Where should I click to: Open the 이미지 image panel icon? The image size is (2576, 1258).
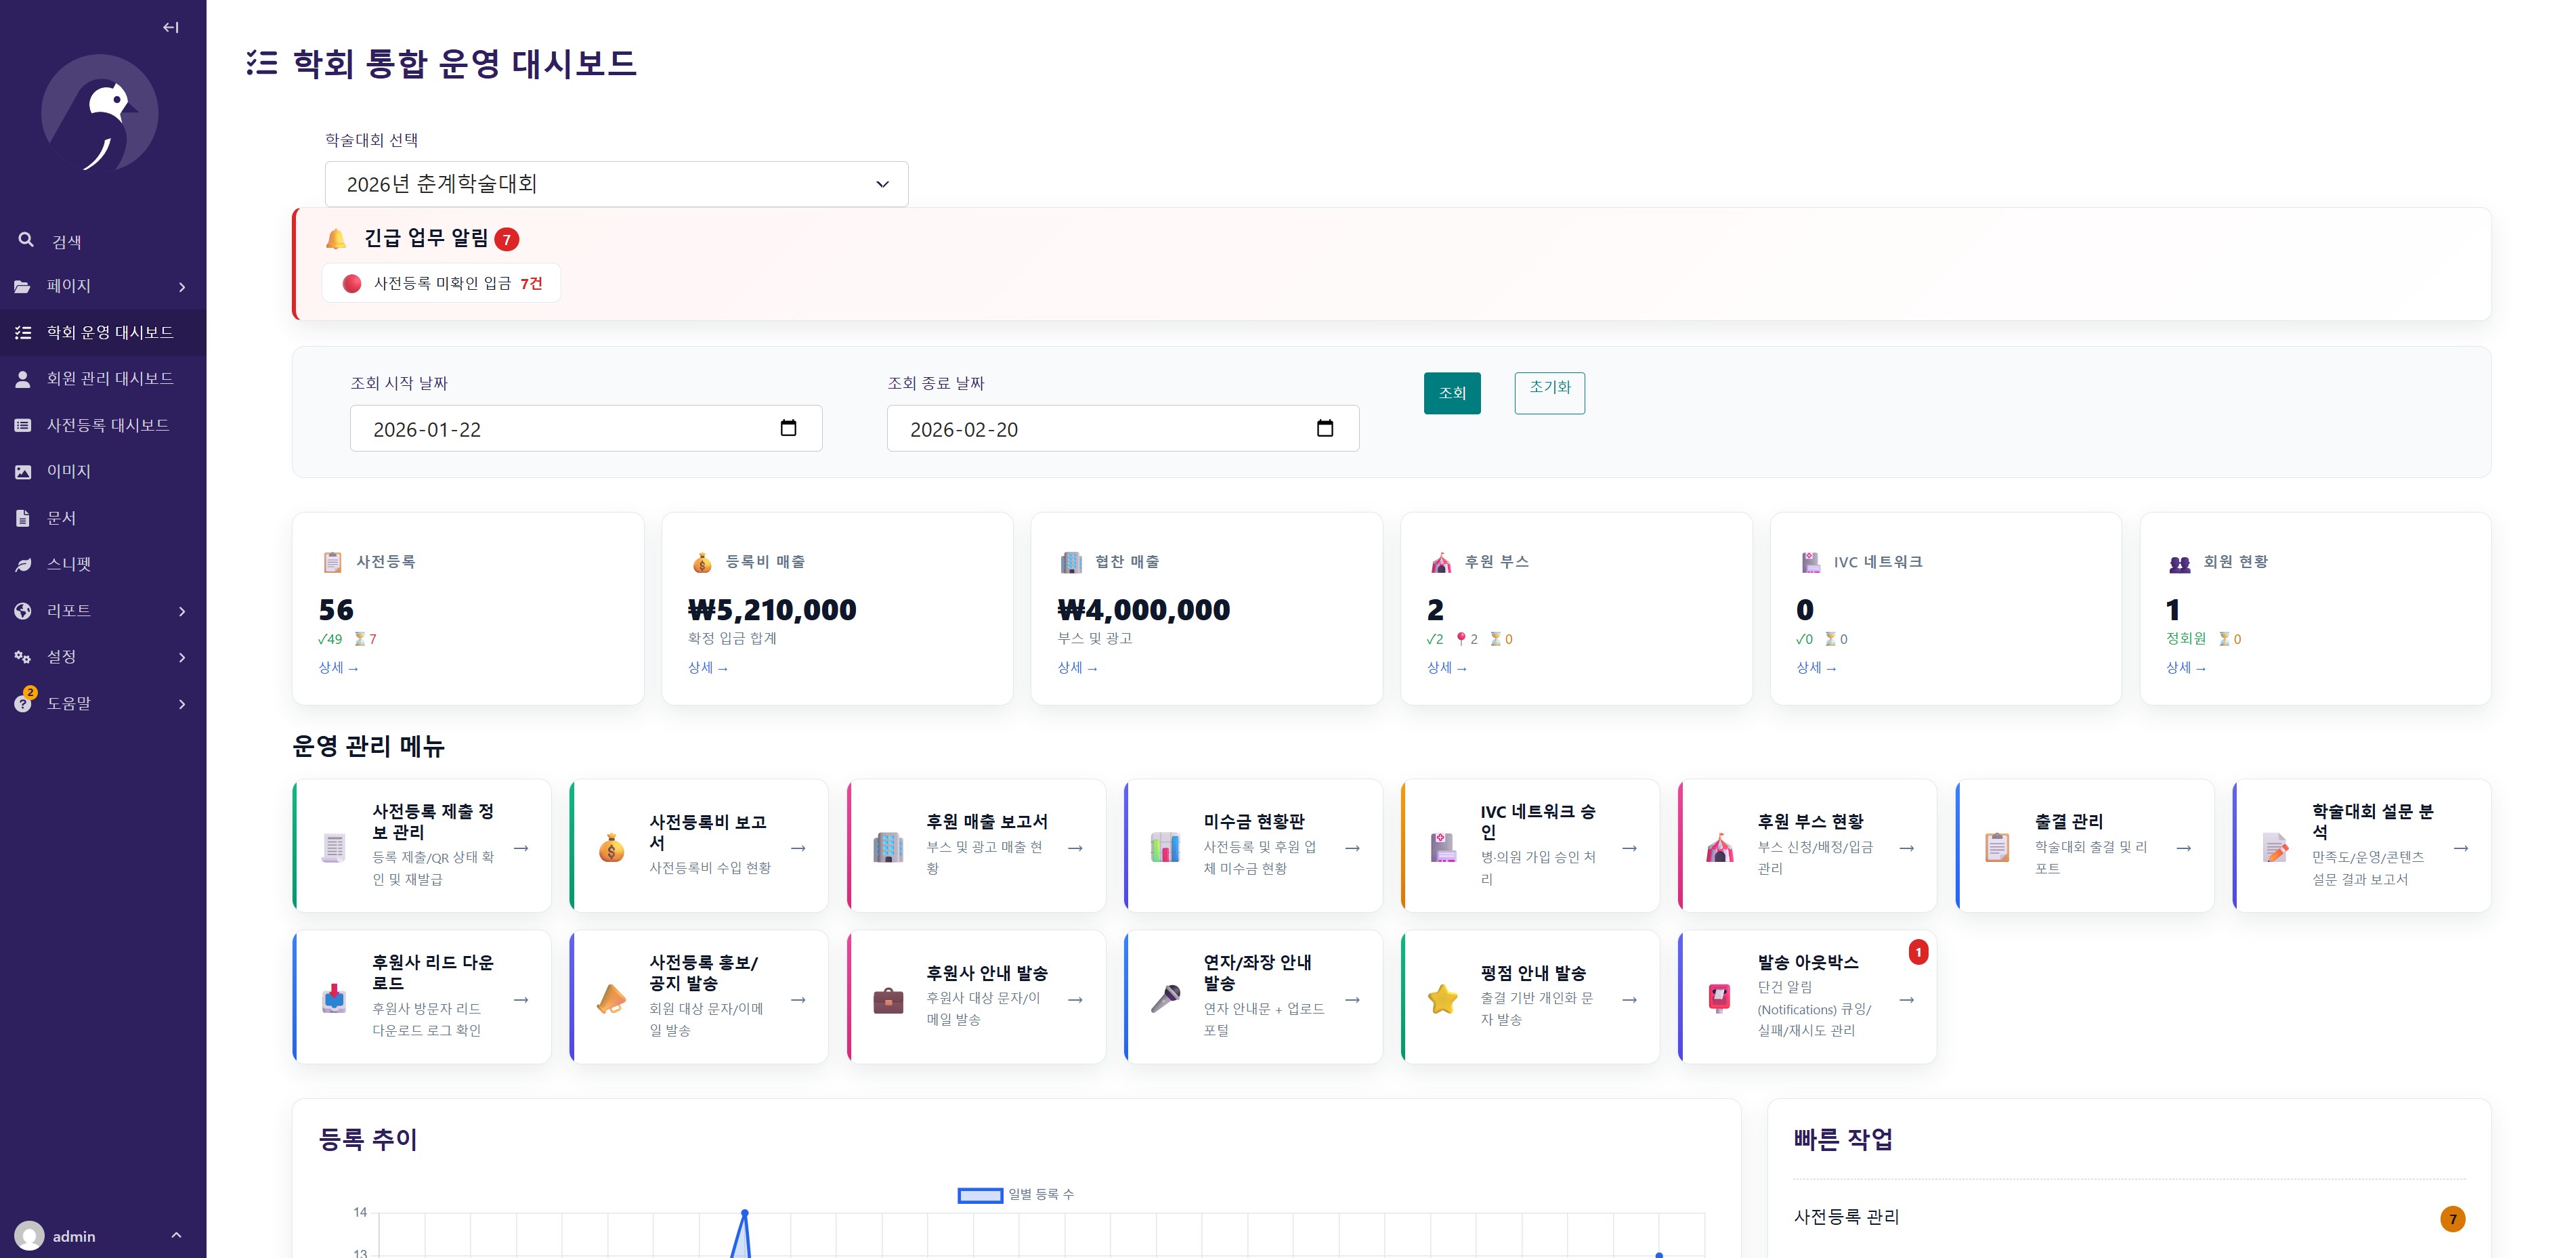(23, 471)
